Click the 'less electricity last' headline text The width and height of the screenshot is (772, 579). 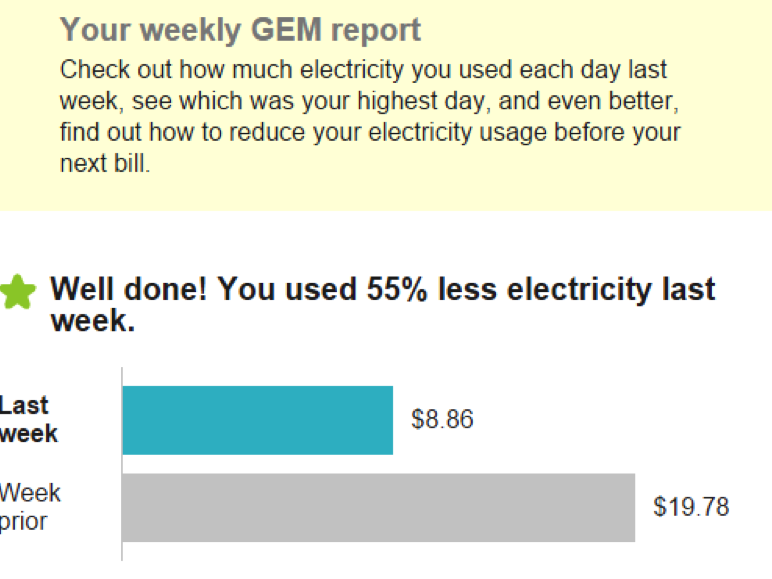click(x=577, y=289)
